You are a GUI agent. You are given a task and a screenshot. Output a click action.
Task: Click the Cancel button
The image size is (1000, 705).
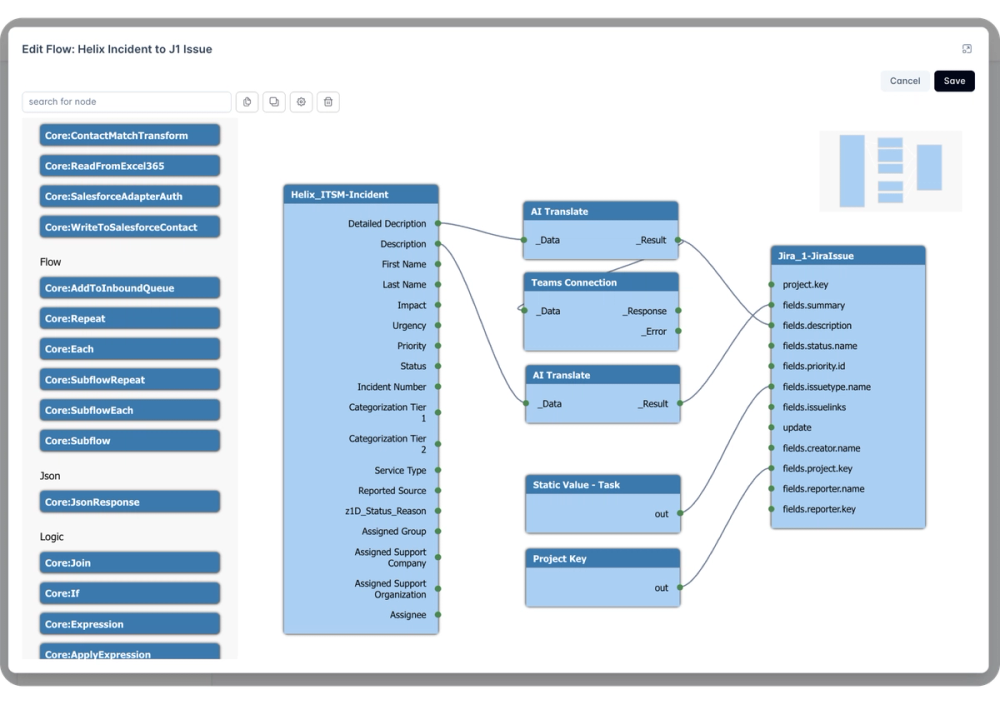pyautogui.click(x=905, y=81)
